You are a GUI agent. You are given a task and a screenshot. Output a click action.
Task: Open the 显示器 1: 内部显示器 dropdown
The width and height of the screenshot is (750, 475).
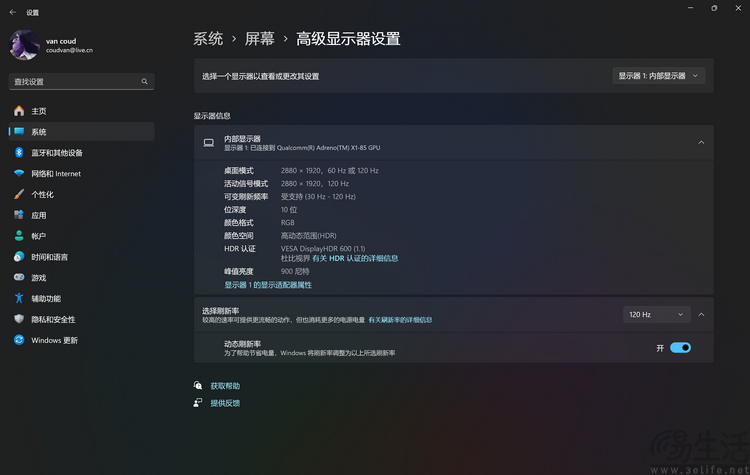tap(660, 75)
